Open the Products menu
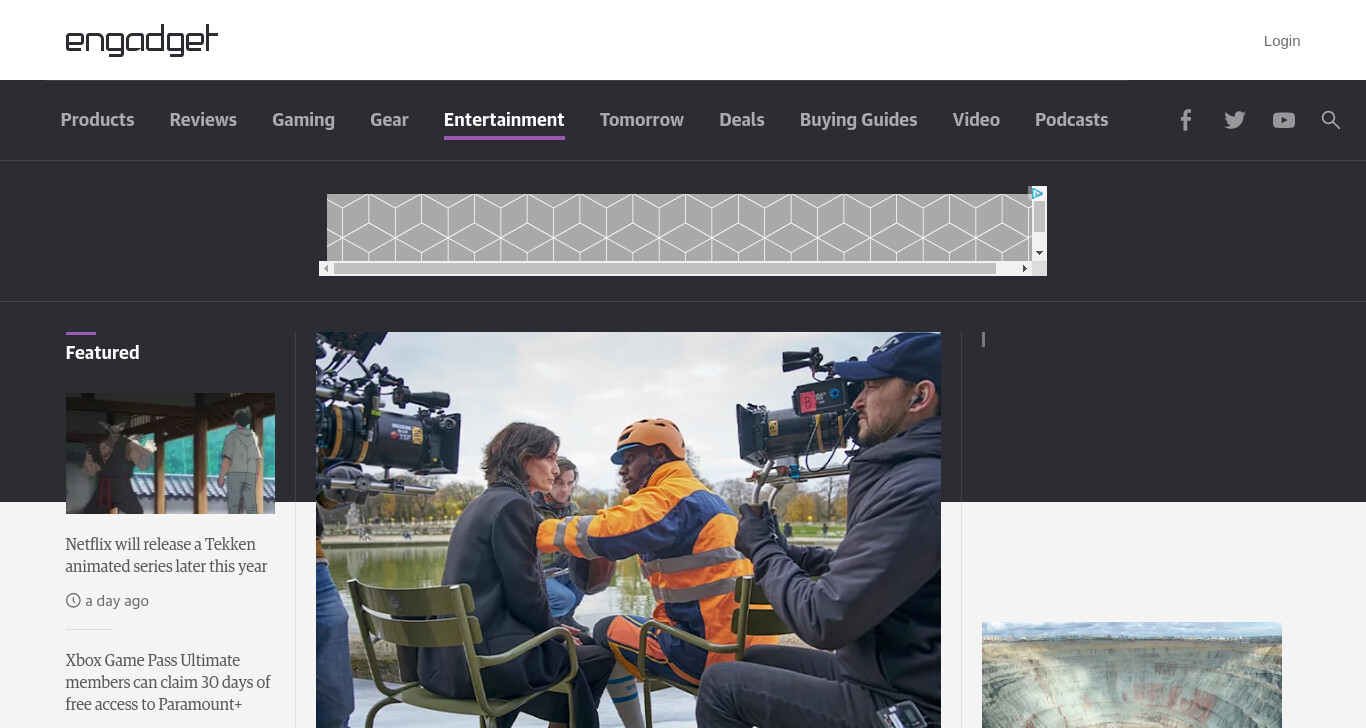The width and height of the screenshot is (1366, 728). tap(97, 120)
